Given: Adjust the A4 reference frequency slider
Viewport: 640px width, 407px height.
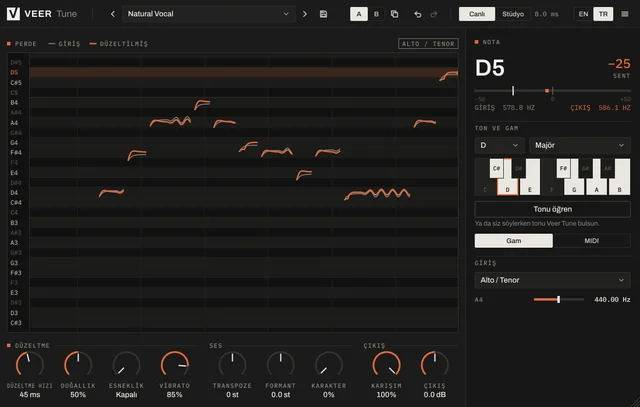Looking at the screenshot, I should tap(558, 300).
